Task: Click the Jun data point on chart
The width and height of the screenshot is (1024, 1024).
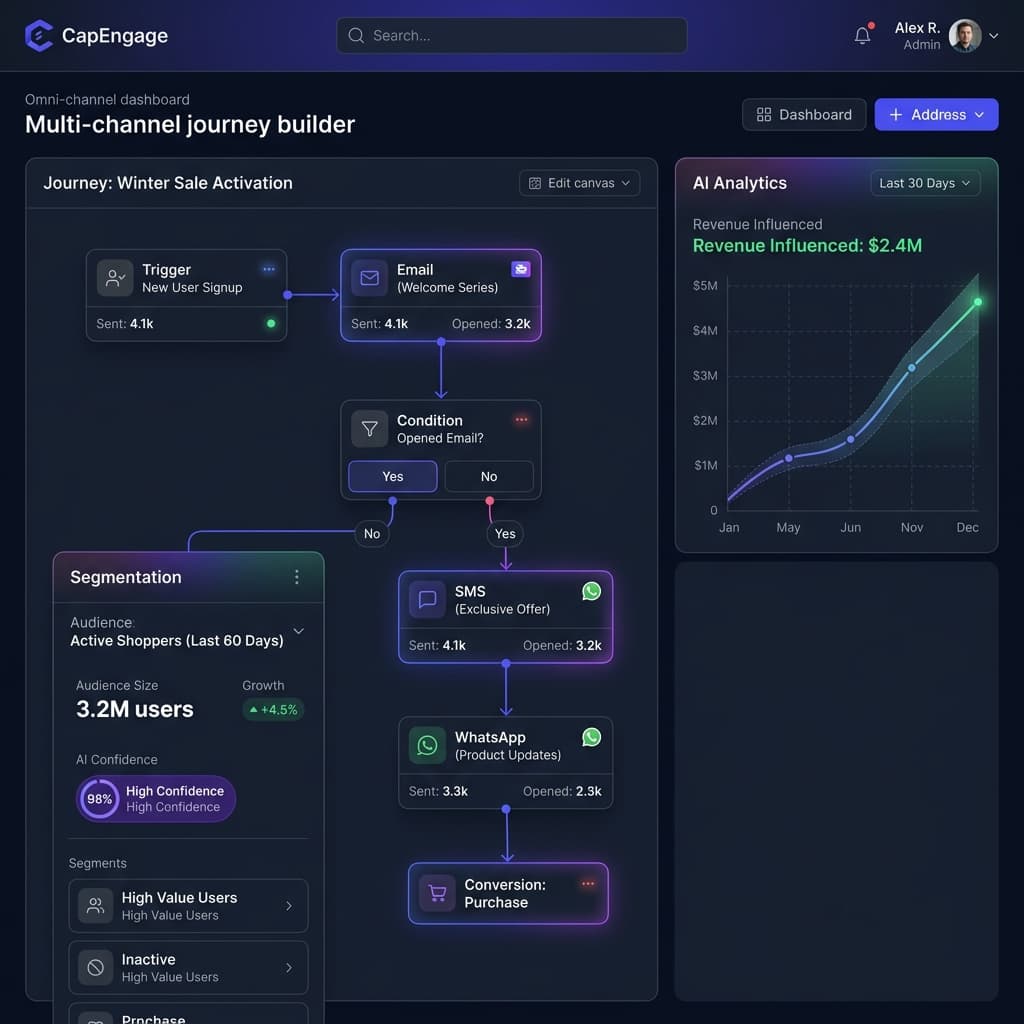Action: pos(850,440)
